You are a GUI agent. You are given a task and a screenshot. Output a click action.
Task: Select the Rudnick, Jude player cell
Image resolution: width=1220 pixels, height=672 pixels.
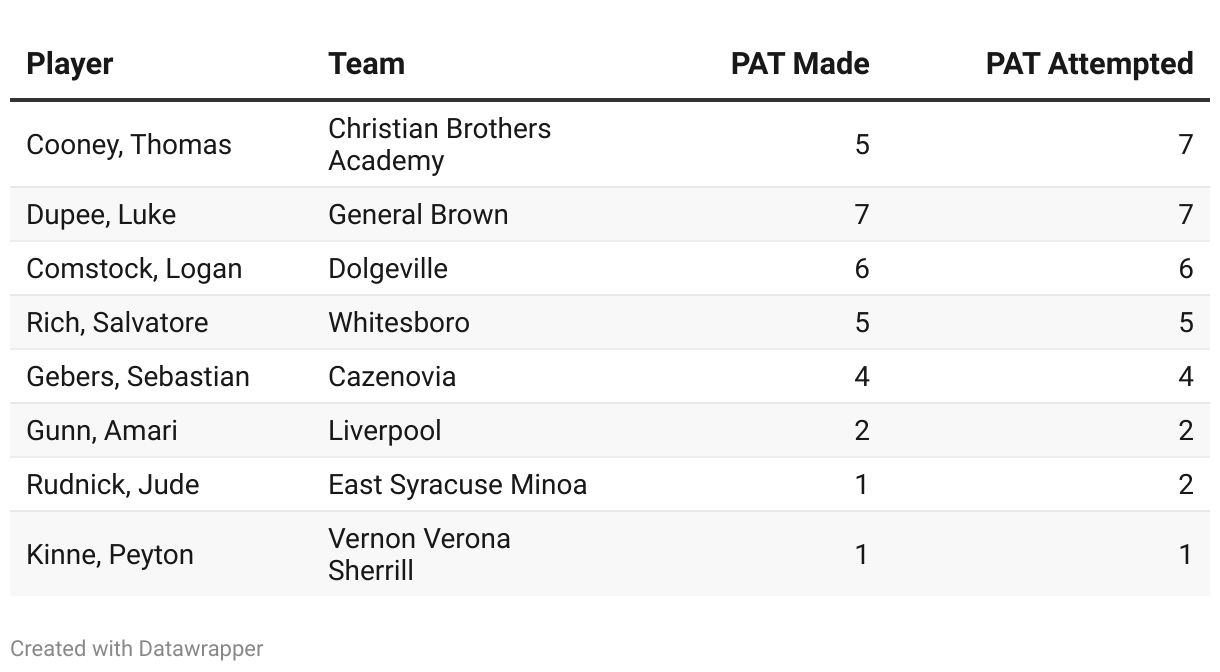[x=113, y=485]
